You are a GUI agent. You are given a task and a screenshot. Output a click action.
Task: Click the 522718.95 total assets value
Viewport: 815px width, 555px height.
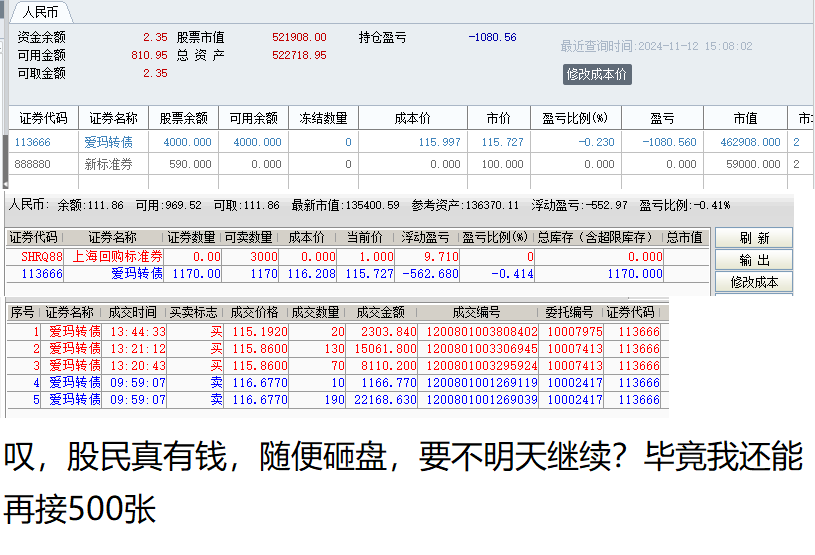click(299, 56)
